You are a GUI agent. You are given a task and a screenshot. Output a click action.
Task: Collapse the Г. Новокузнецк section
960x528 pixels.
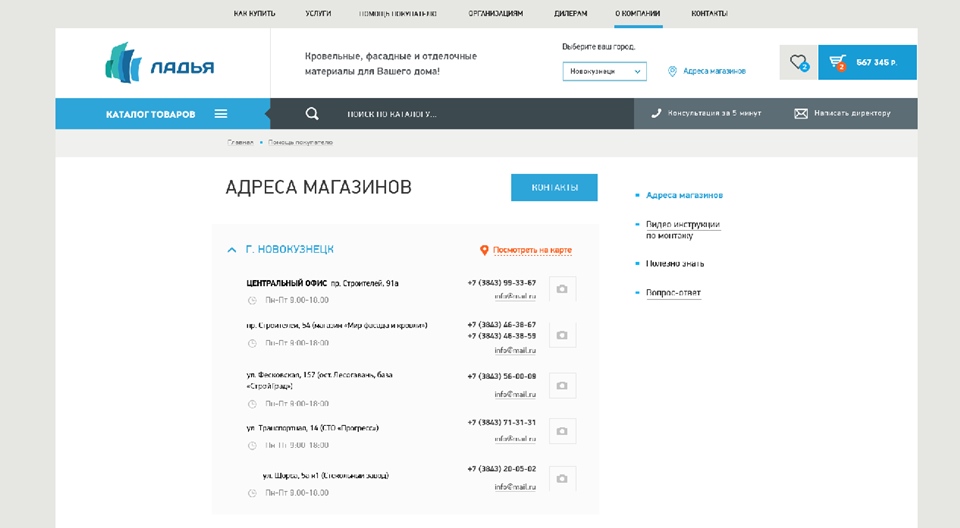[232, 250]
